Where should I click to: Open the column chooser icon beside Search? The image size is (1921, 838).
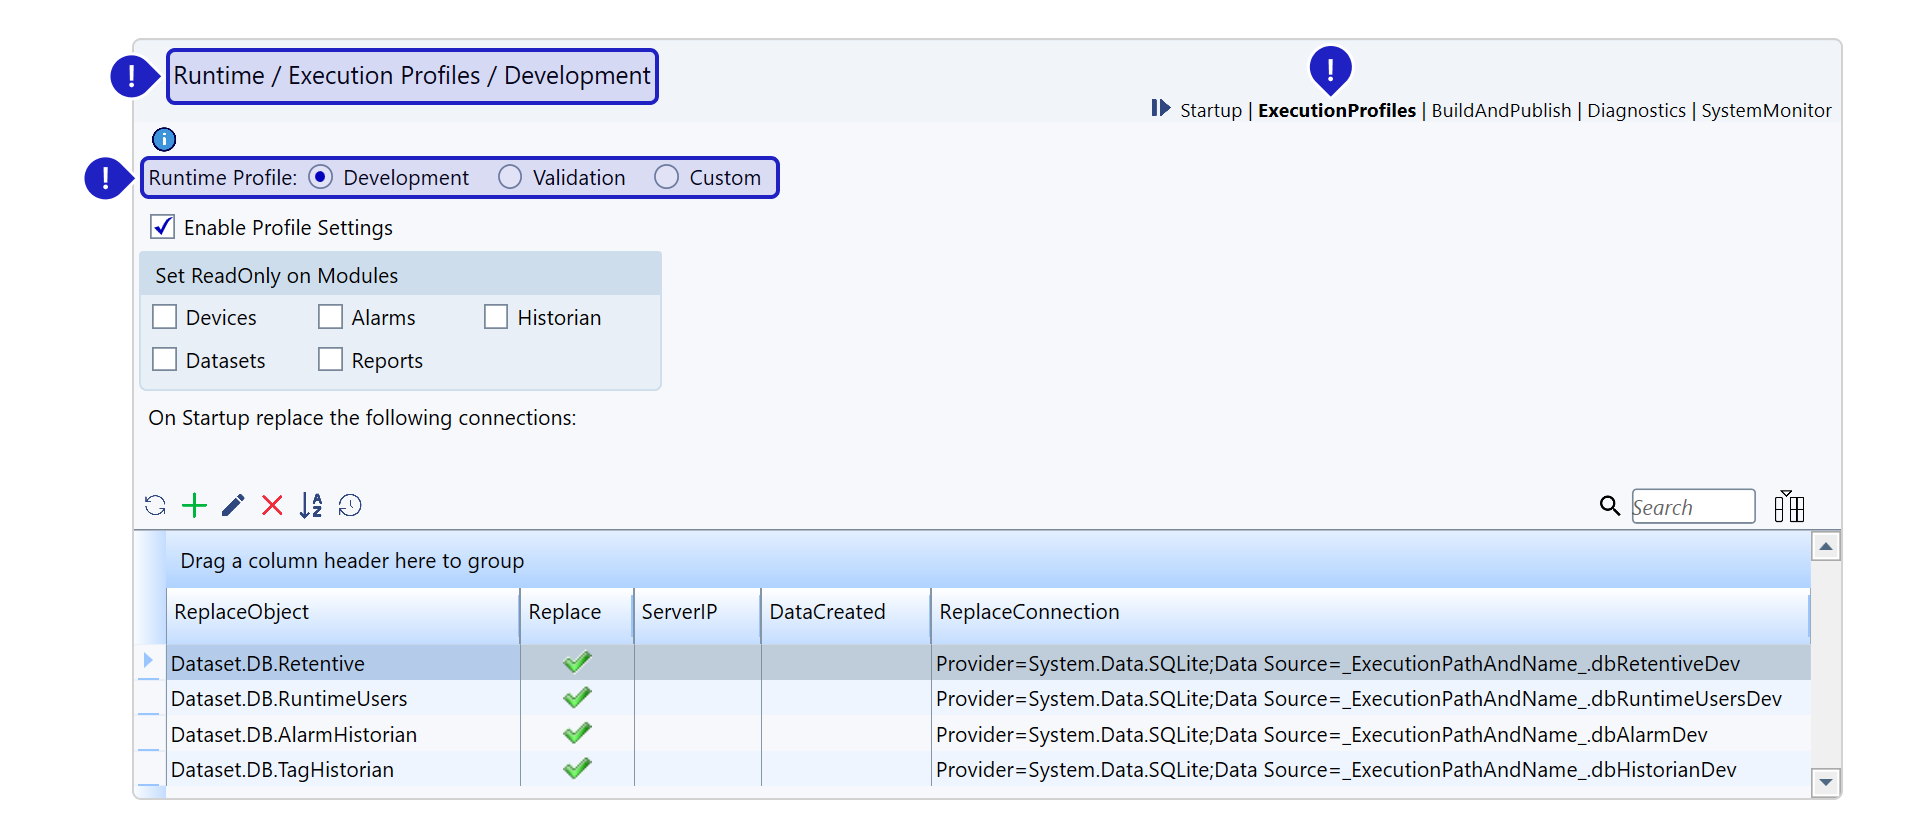coord(1788,507)
